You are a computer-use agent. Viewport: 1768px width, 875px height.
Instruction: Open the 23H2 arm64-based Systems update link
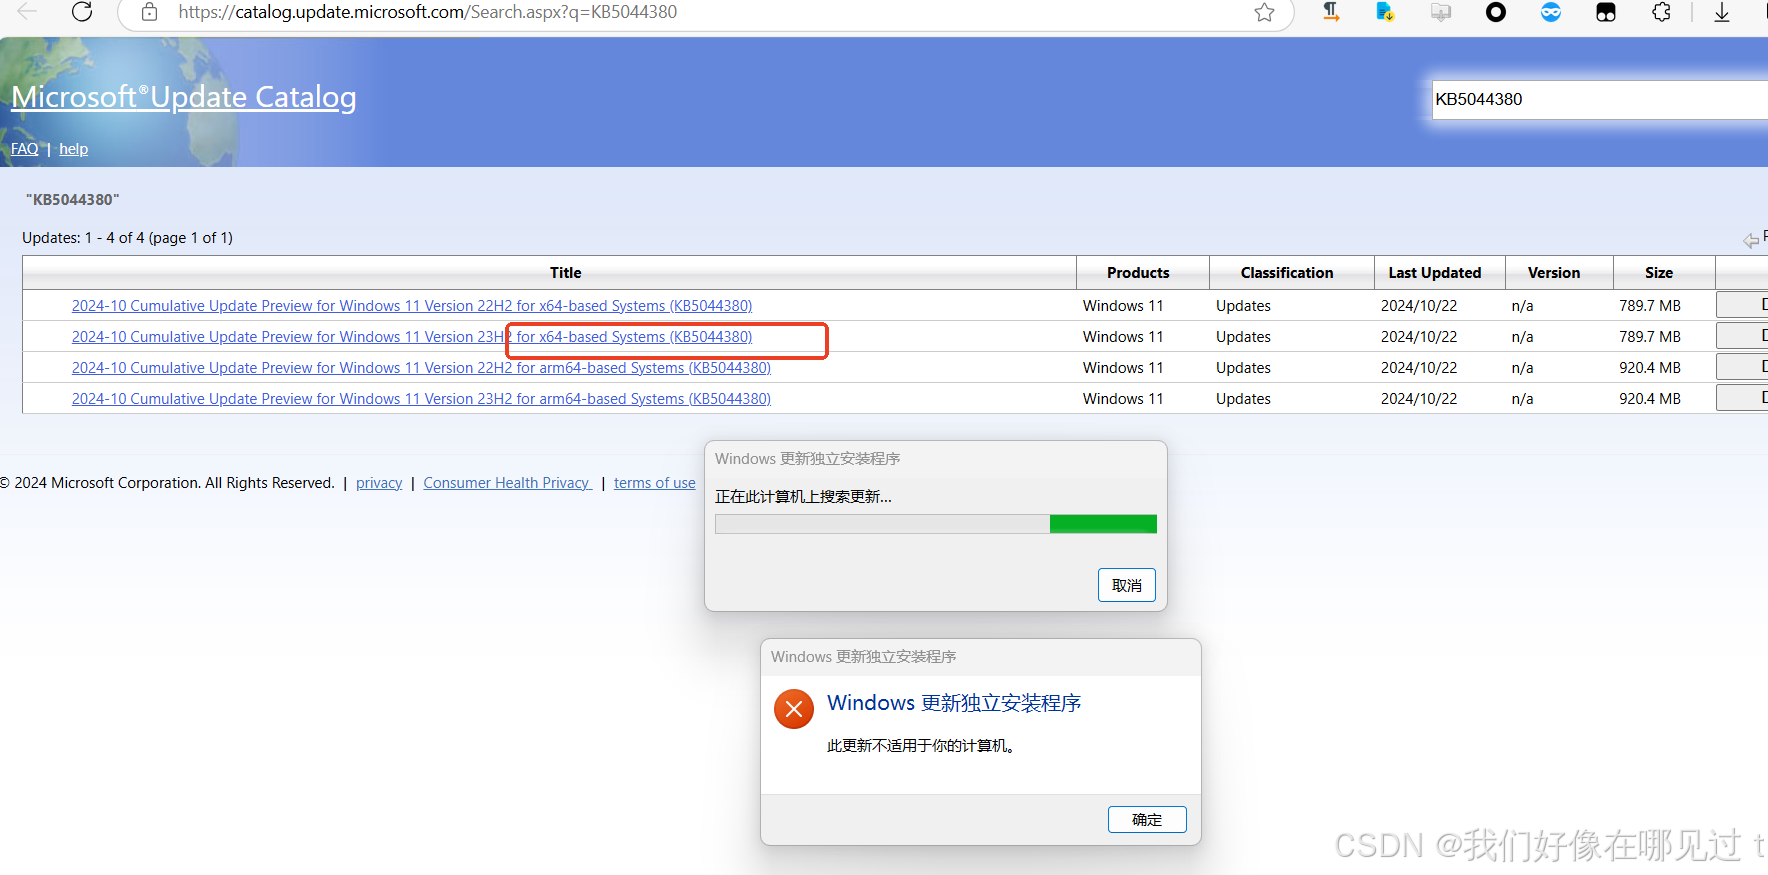(x=421, y=399)
